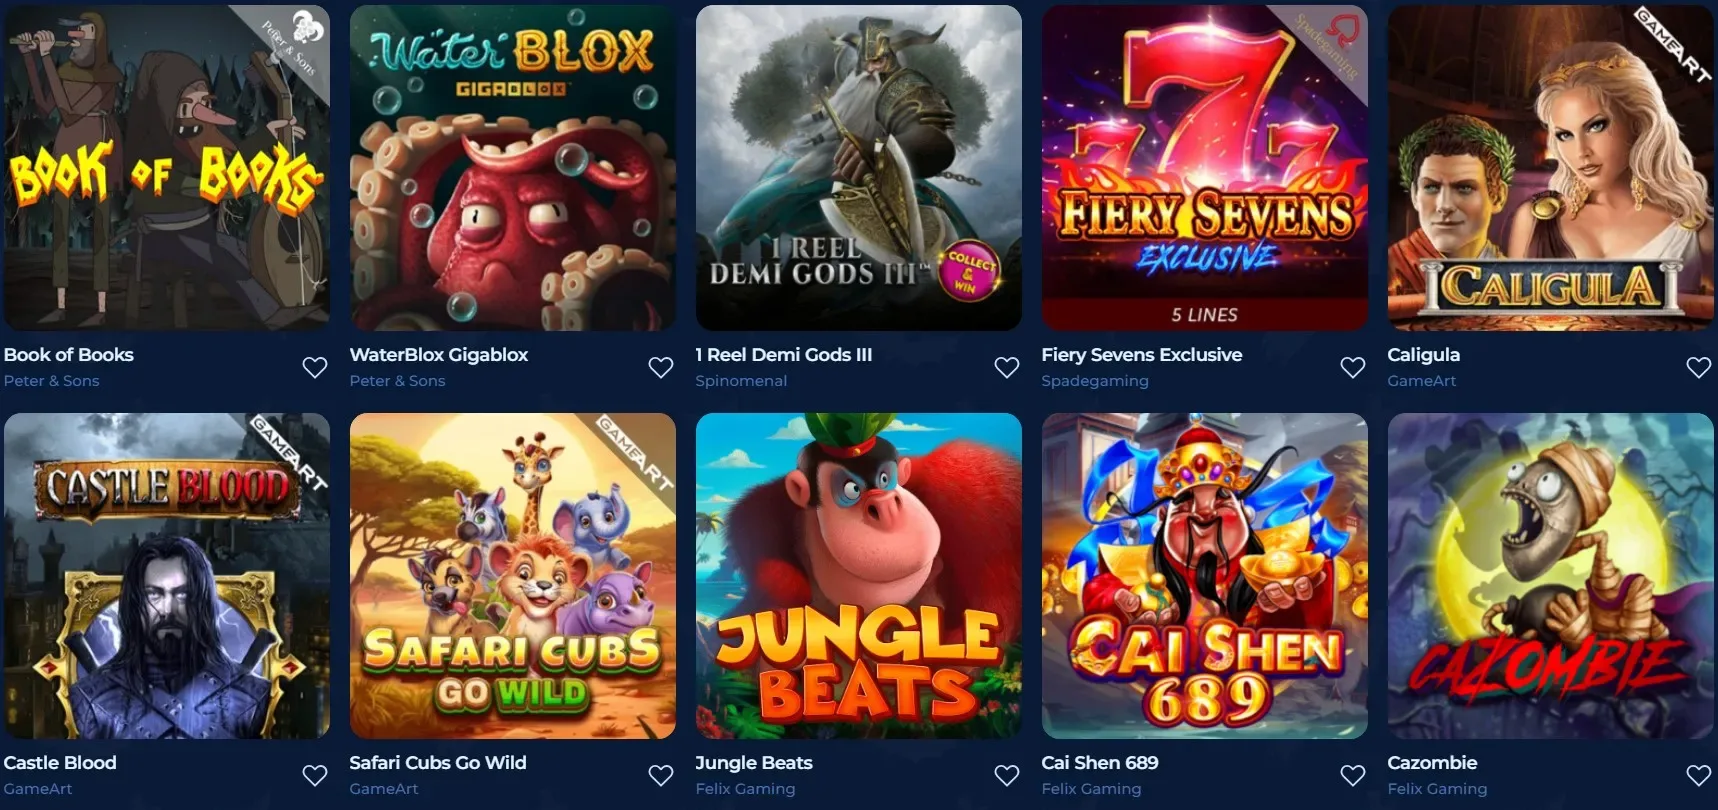Click the Caligula heart icon
This screenshot has width=1718, height=810.
click(x=1699, y=367)
